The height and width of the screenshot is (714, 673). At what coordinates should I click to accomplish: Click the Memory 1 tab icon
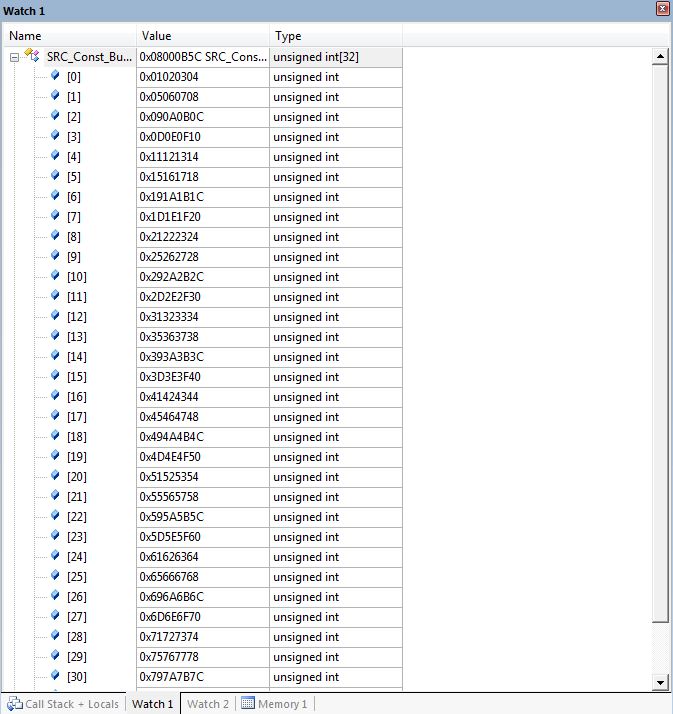tap(247, 704)
